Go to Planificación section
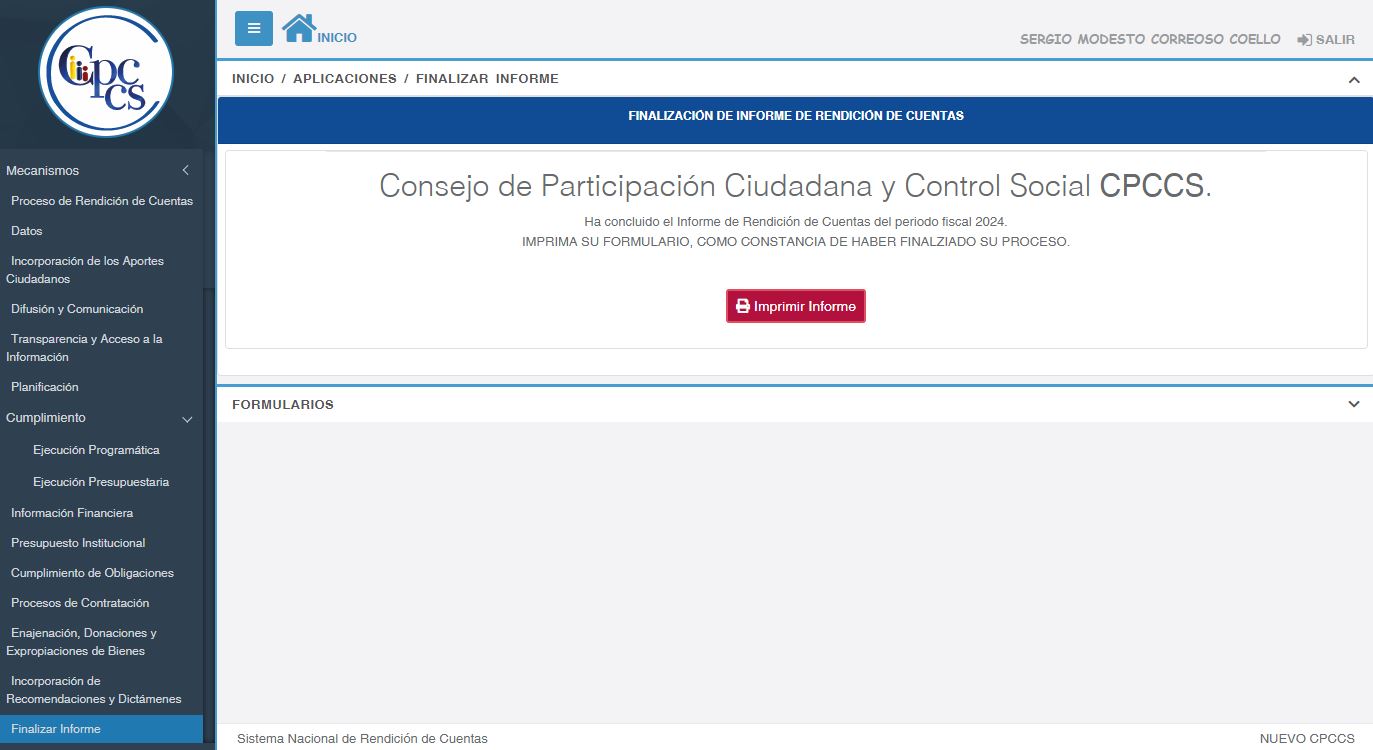1373x750 pixels. point(45,387)
